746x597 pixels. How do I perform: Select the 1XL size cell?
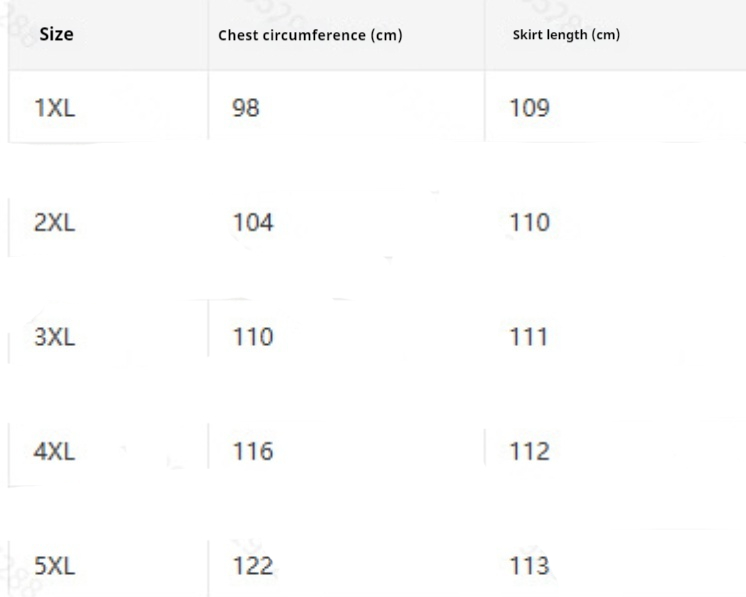click(x=54, y=108)
